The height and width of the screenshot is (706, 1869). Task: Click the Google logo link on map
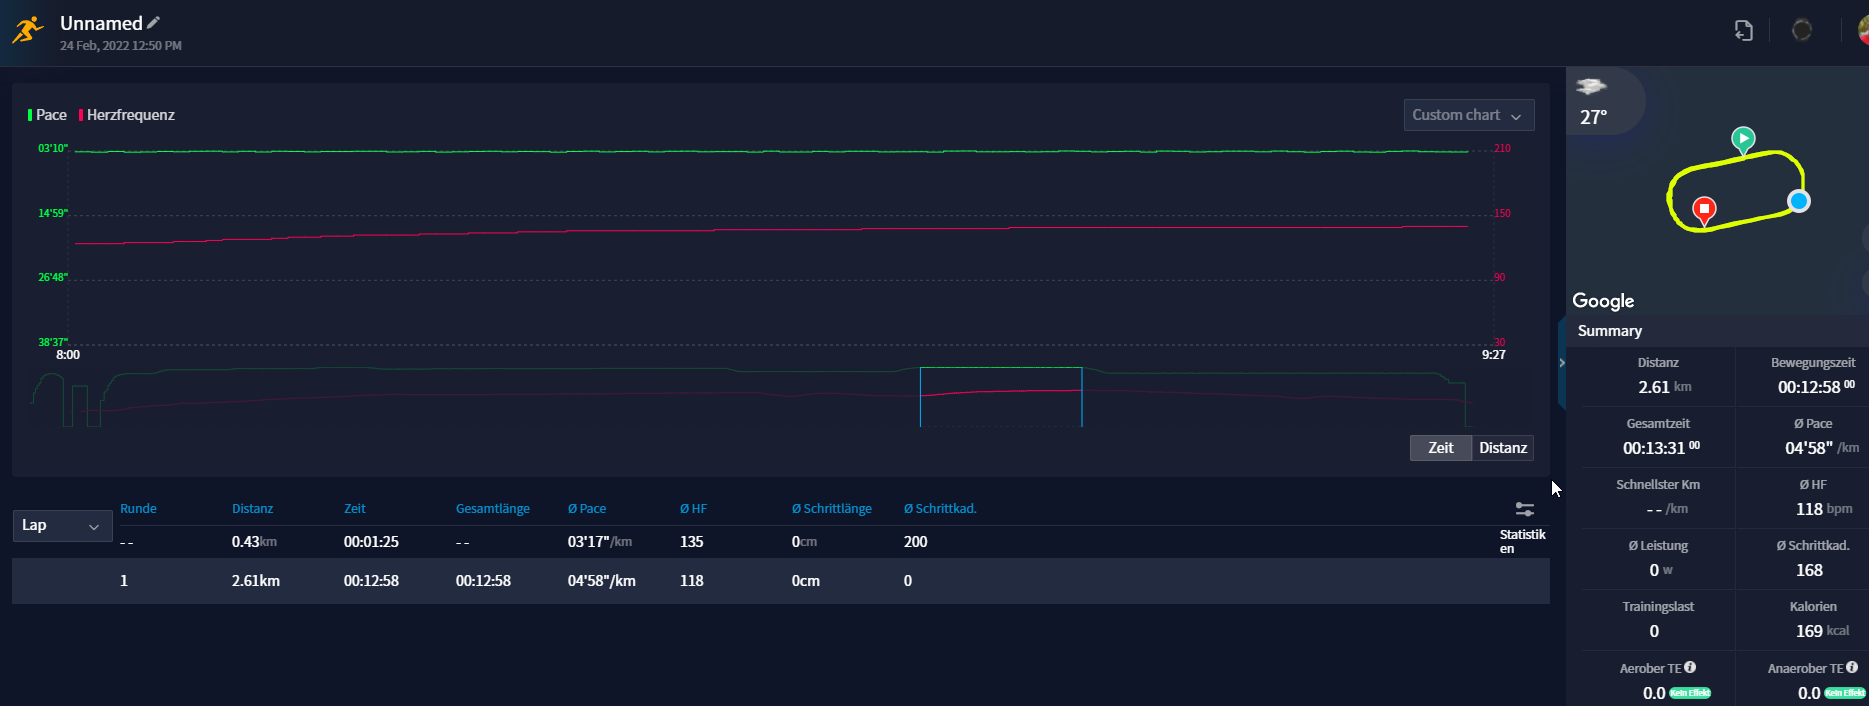1602,301
